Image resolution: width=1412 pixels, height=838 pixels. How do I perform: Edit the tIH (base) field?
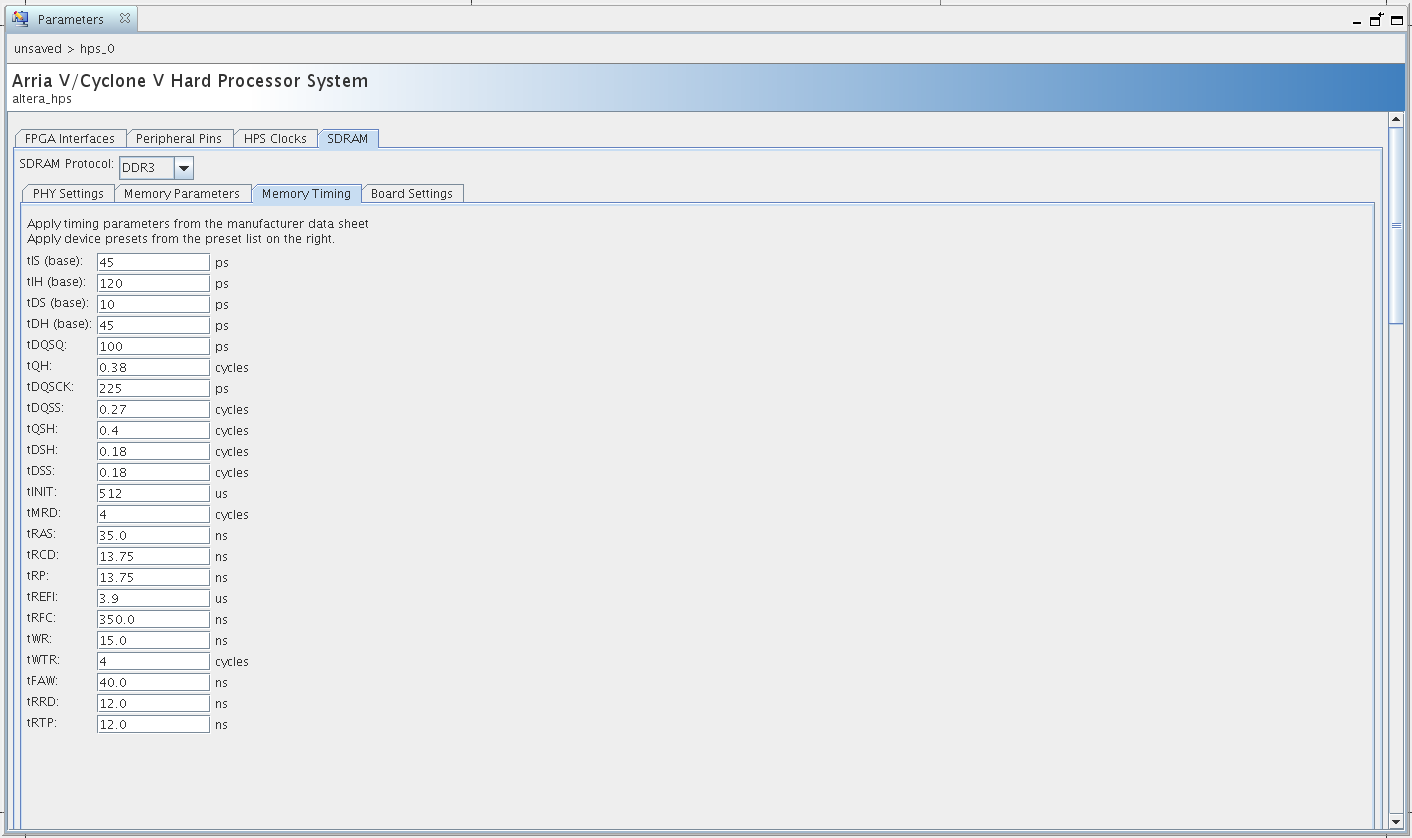(x=153, y=283)
